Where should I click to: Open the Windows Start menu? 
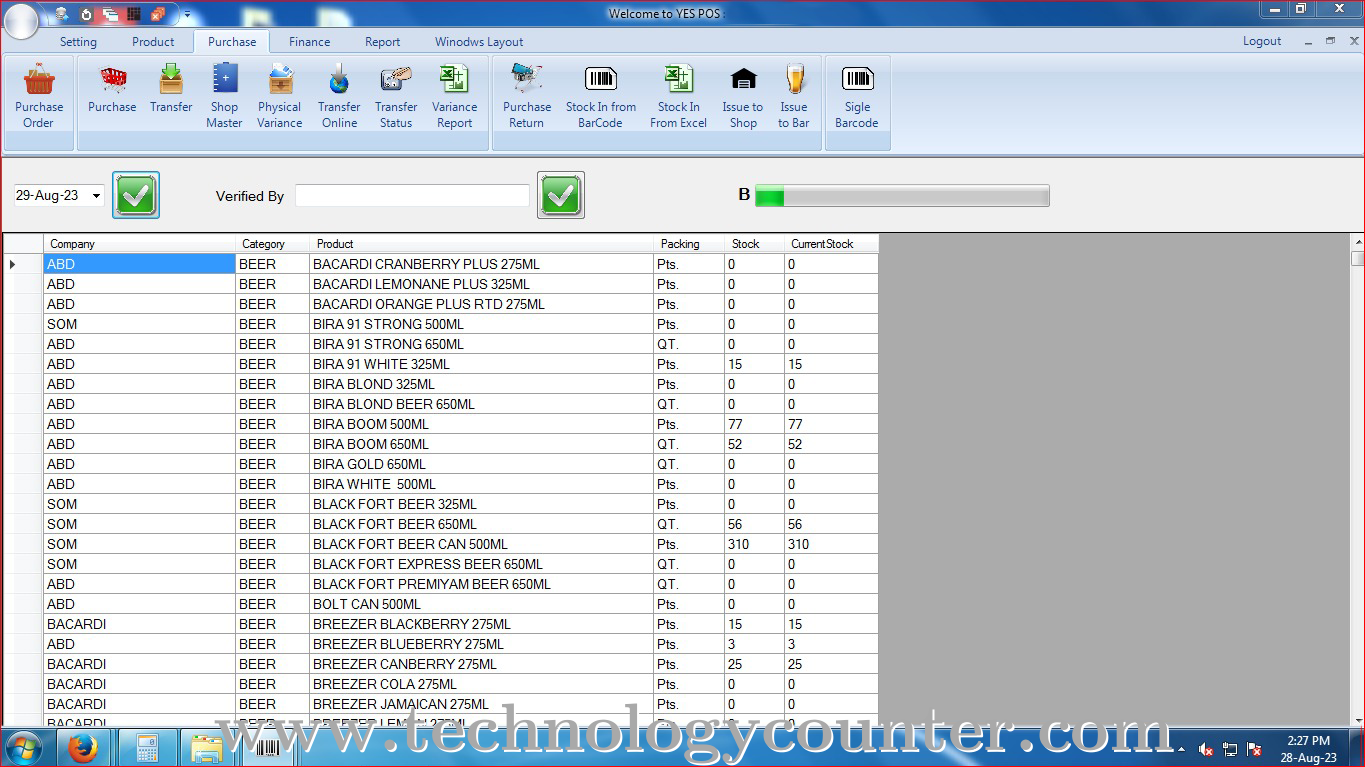coord(24,747)
